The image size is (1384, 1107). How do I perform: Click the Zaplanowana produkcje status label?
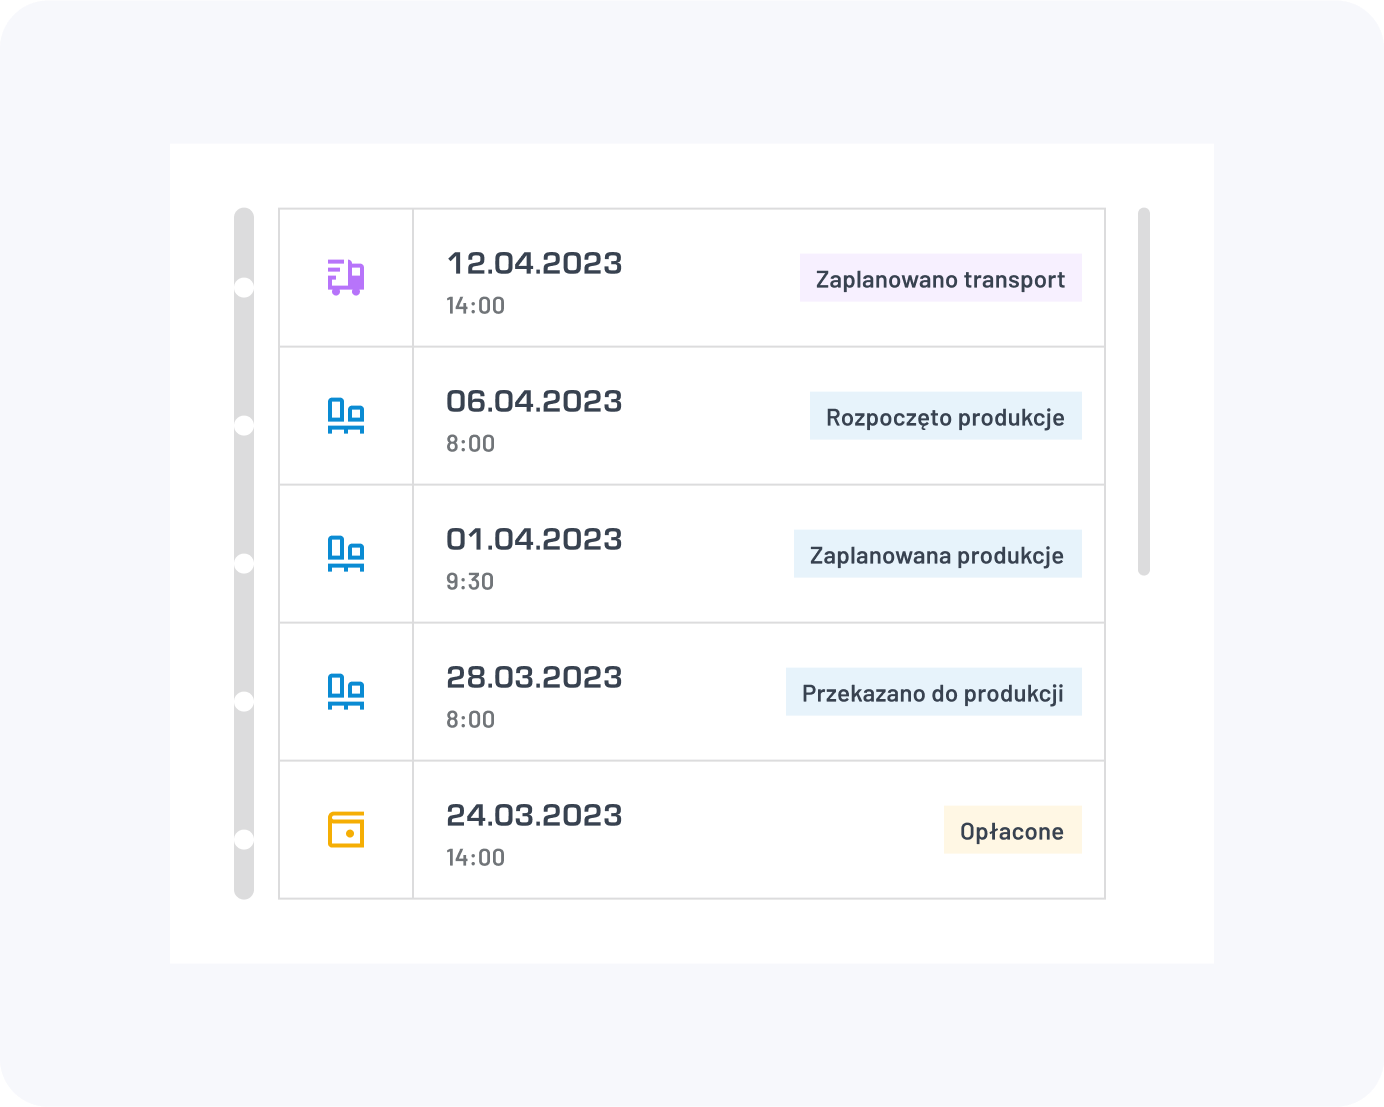(937, 554)
